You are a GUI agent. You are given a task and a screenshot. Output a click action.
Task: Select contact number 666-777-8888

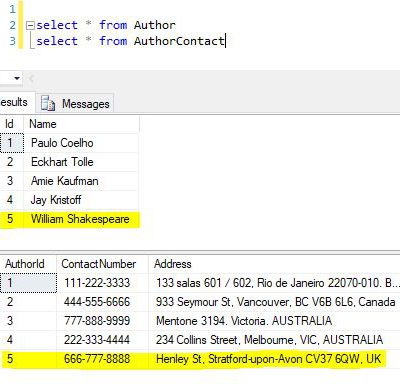(x=102, y=359)
